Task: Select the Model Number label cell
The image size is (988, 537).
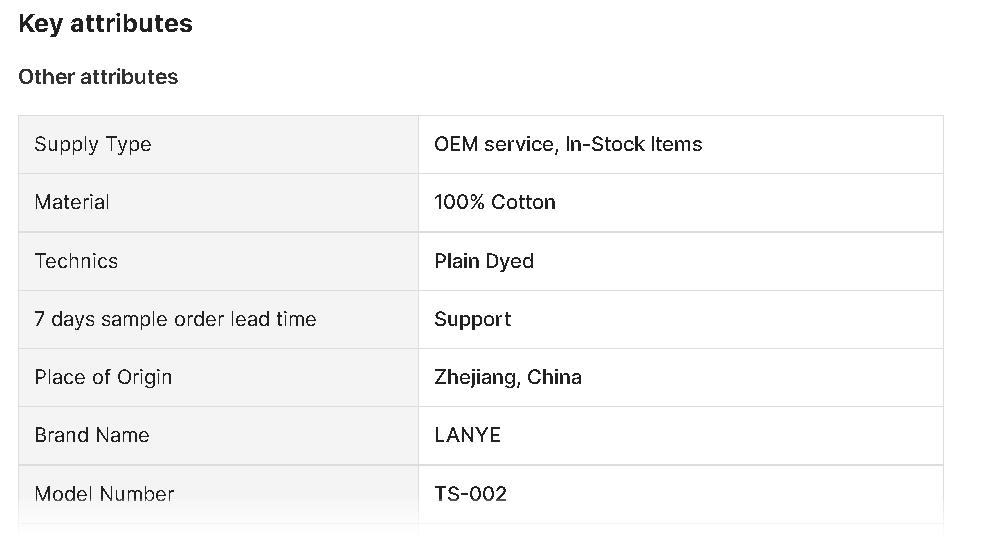Action: pyautogui.click(x=219, y=494)
